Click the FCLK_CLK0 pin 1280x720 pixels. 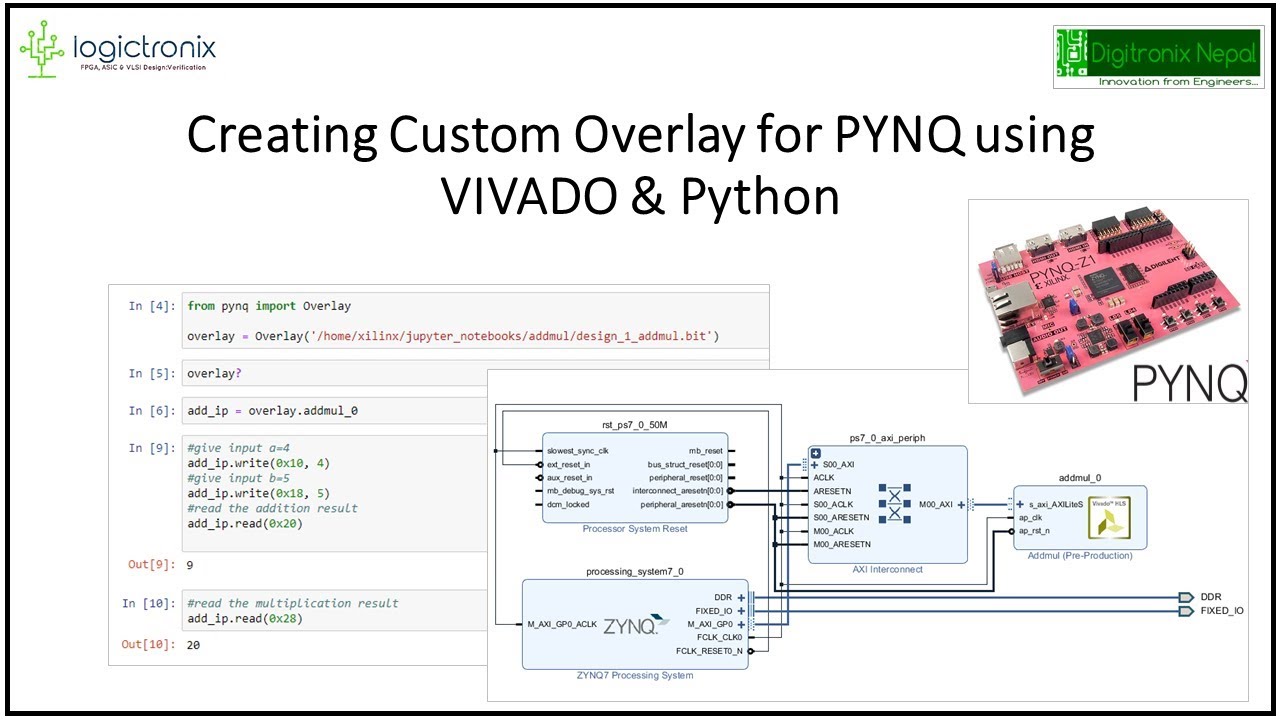[x=721, y=637]
